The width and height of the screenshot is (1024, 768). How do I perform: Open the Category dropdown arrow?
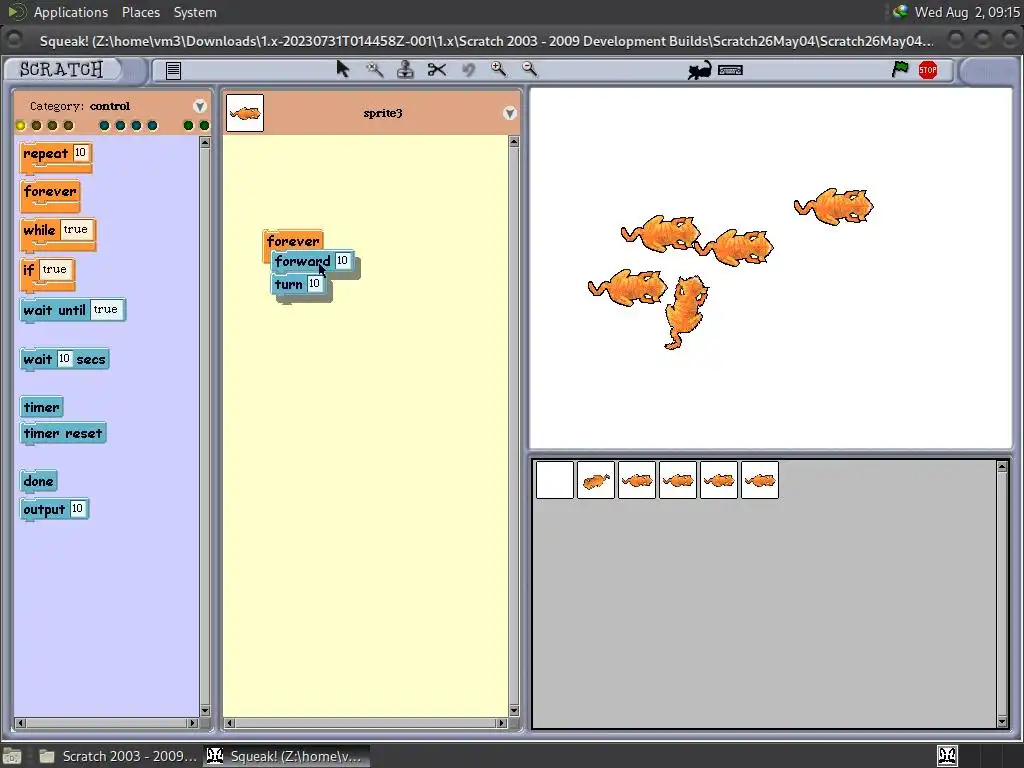pyautogui.click(x=200, y=106)
